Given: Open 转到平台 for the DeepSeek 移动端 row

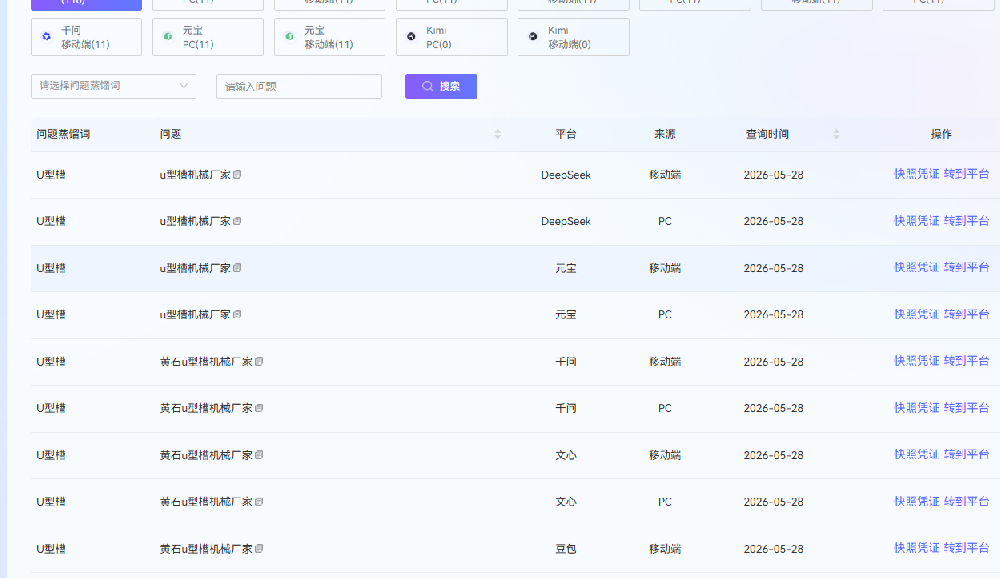Looking at the screenshot, I should point(966,174).
